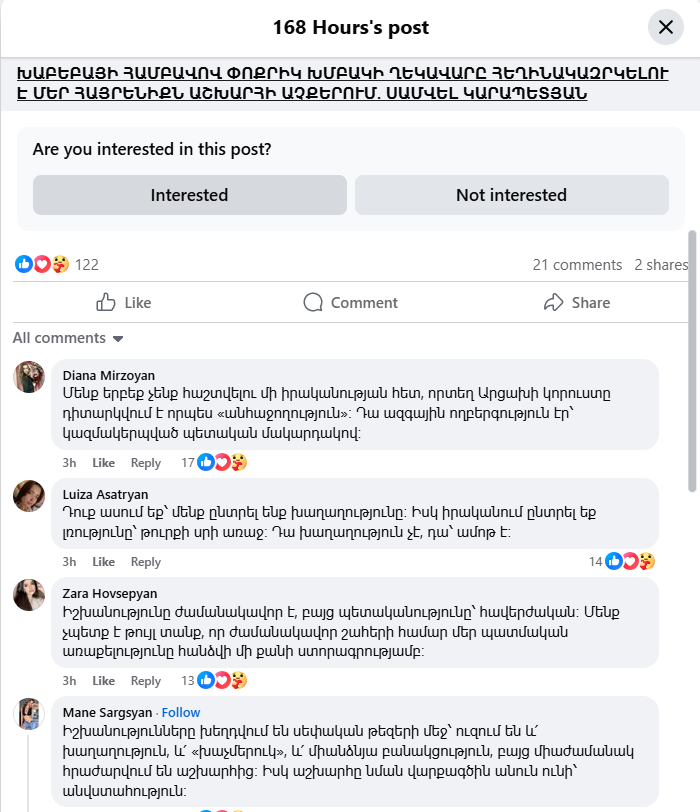700x812 pixels.
Task: Click Mane Sargsyan's profile avatar
Action: point(29,713)
